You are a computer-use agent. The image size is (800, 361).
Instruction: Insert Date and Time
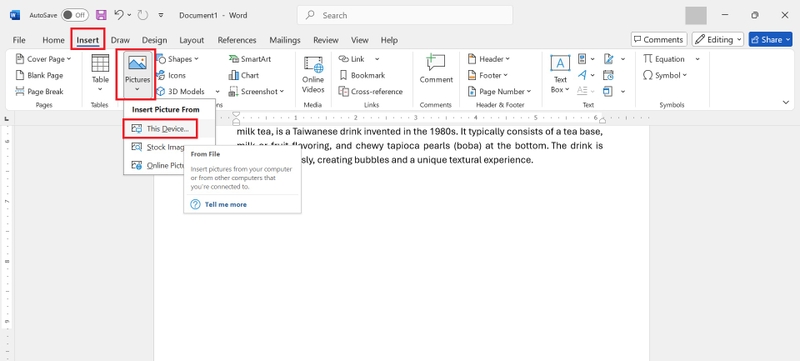[608, 75]
